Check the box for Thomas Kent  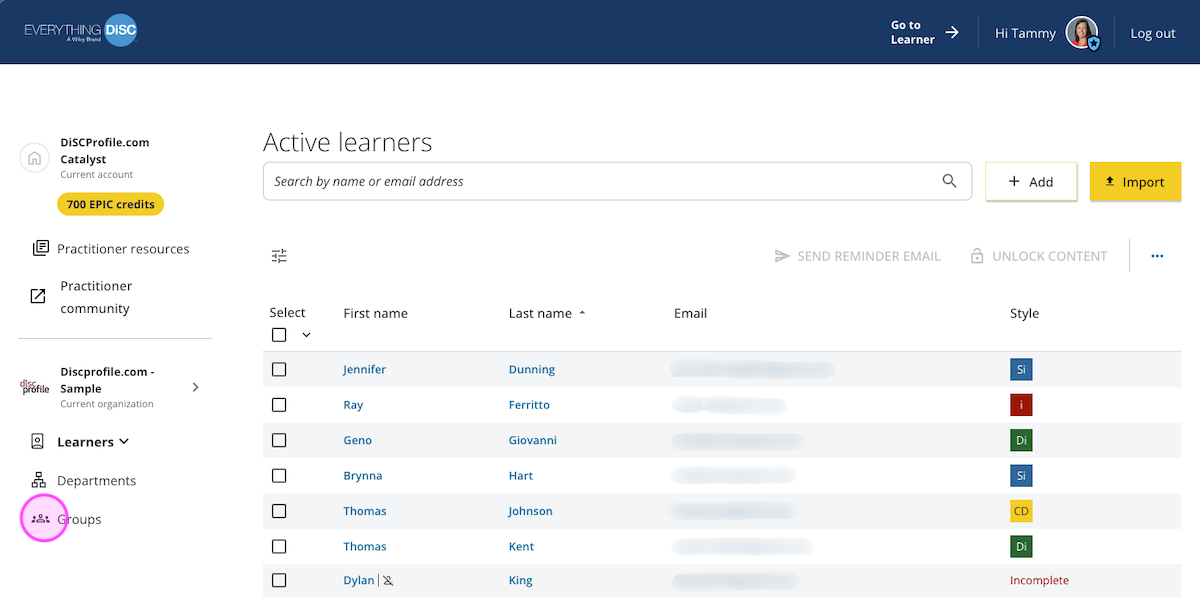(279, 546)
